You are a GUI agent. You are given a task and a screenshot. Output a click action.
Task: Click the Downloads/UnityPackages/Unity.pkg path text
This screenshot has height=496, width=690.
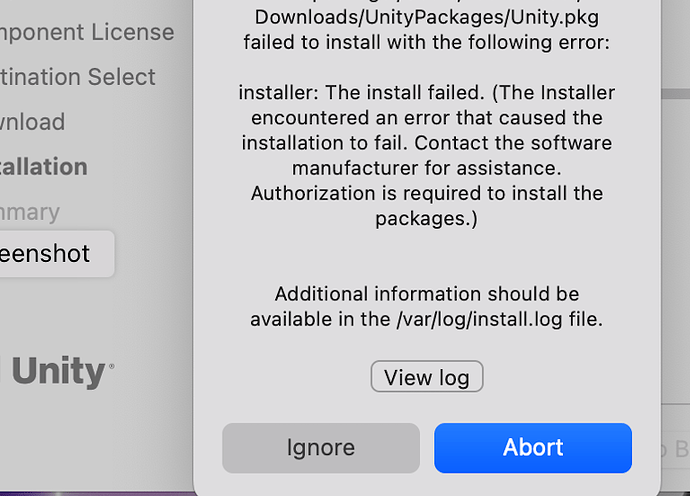(x=427, y=17)
